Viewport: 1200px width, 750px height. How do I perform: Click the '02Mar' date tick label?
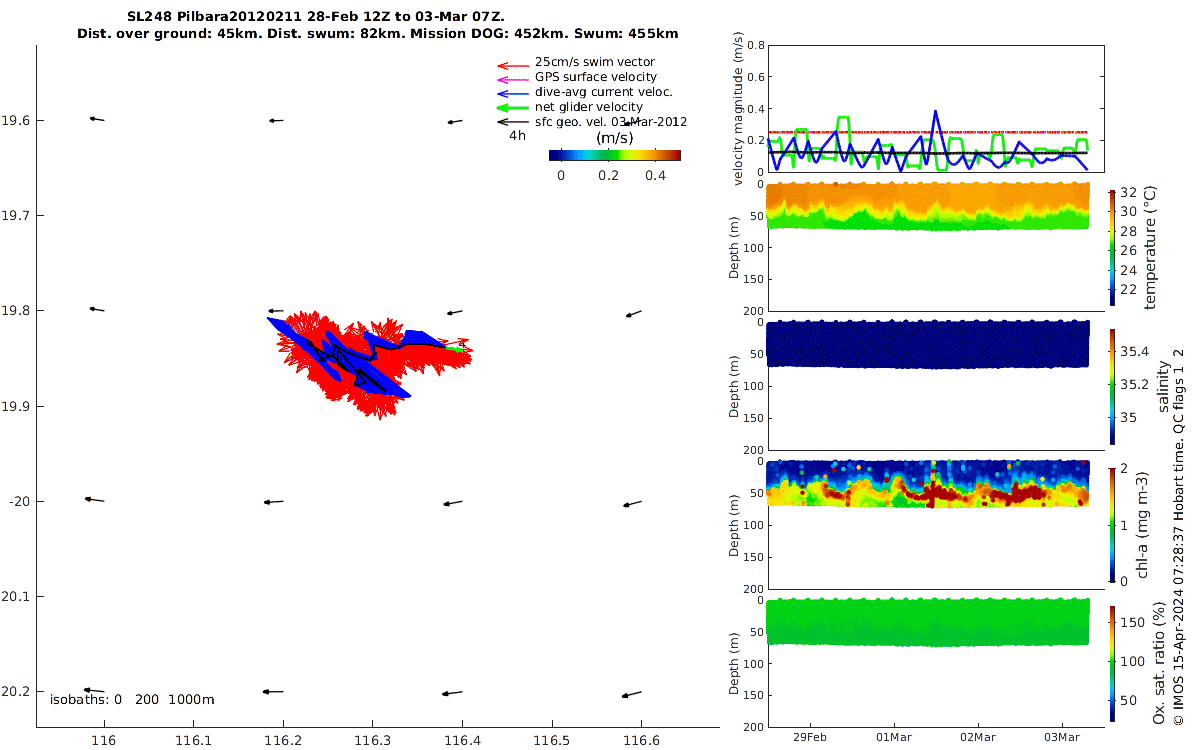point(978,737)
